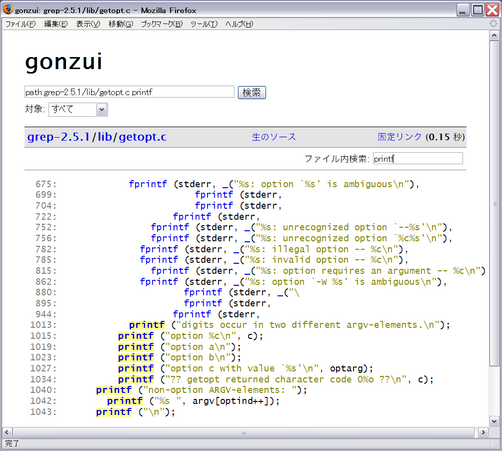Click the vertical scrollbar thumb
Image resolution: width=502 pixels, height=451 pixels.
pyautogui.click(x=494, y=203)
